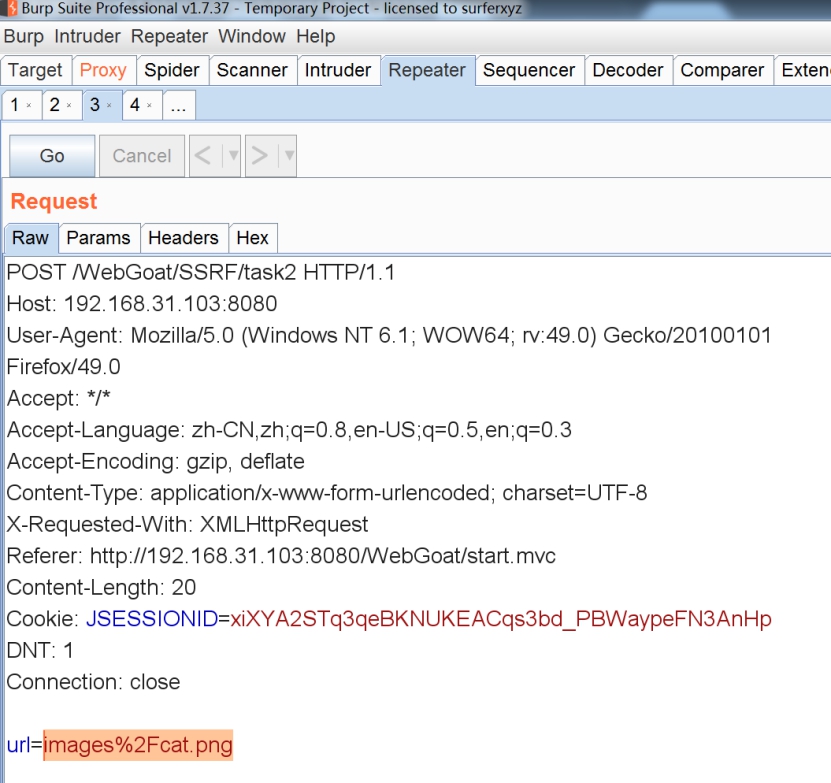Image resolution: width=831 pixels, height=783 pixels.
Task: Click the url parameter name in body
Action: click(19, 745)
